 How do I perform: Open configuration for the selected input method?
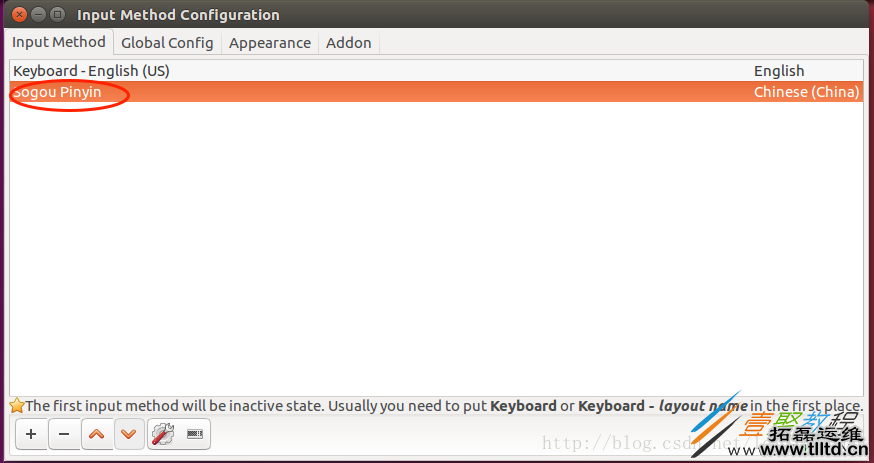162,434
